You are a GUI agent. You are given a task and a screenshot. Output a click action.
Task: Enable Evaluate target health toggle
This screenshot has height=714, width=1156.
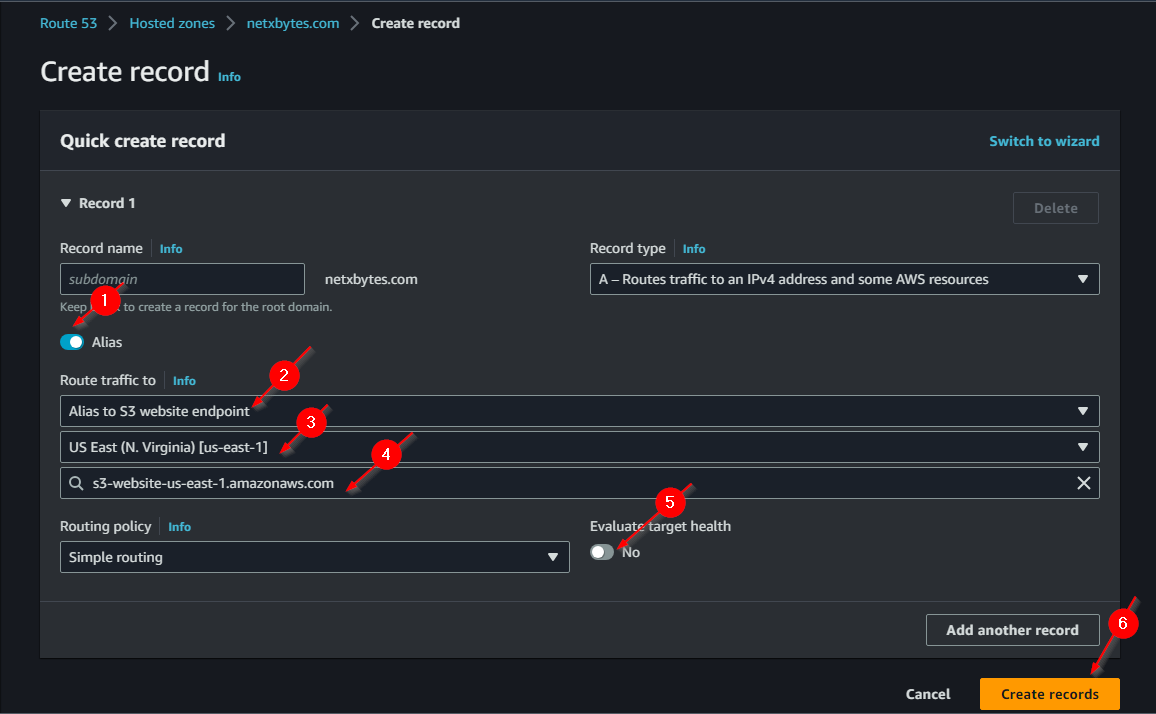click(x=602, y=552)
